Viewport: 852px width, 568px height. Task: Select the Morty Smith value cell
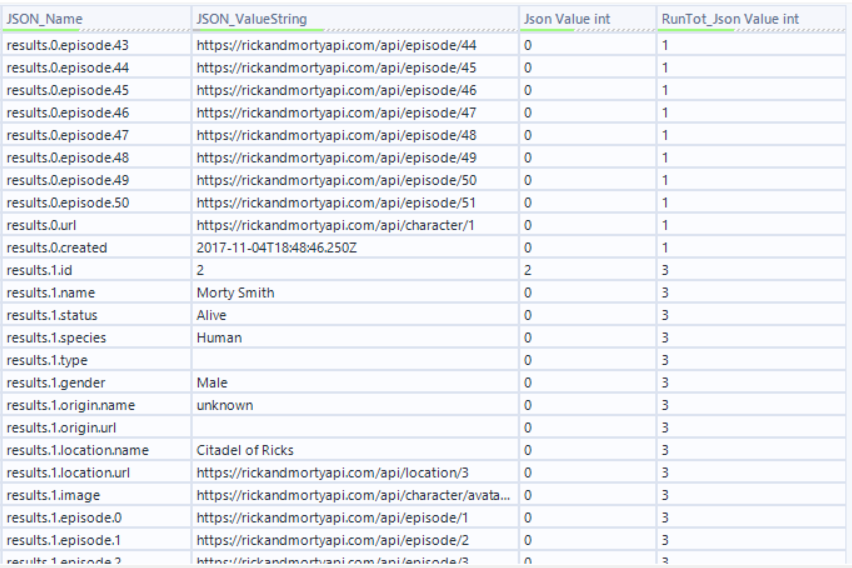[x=355, y=293]
